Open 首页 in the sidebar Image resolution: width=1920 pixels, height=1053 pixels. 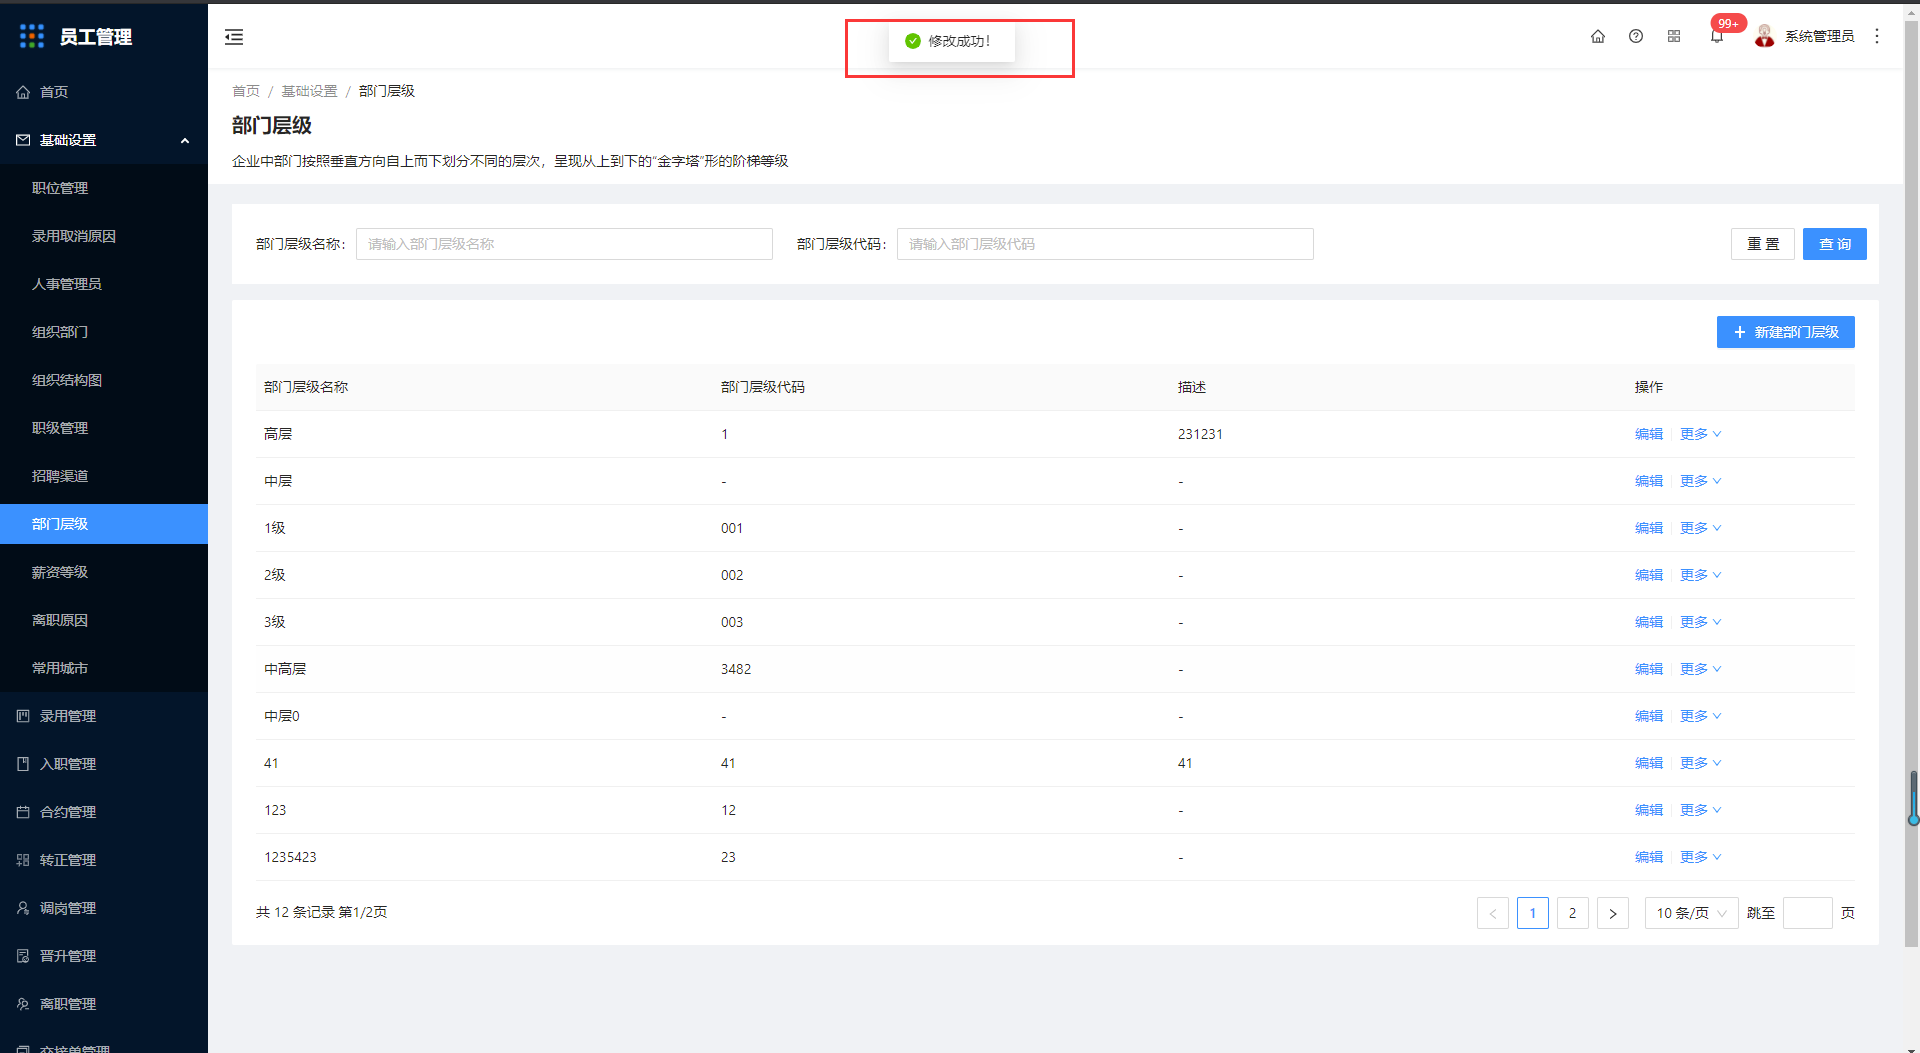tap(104, 92)
